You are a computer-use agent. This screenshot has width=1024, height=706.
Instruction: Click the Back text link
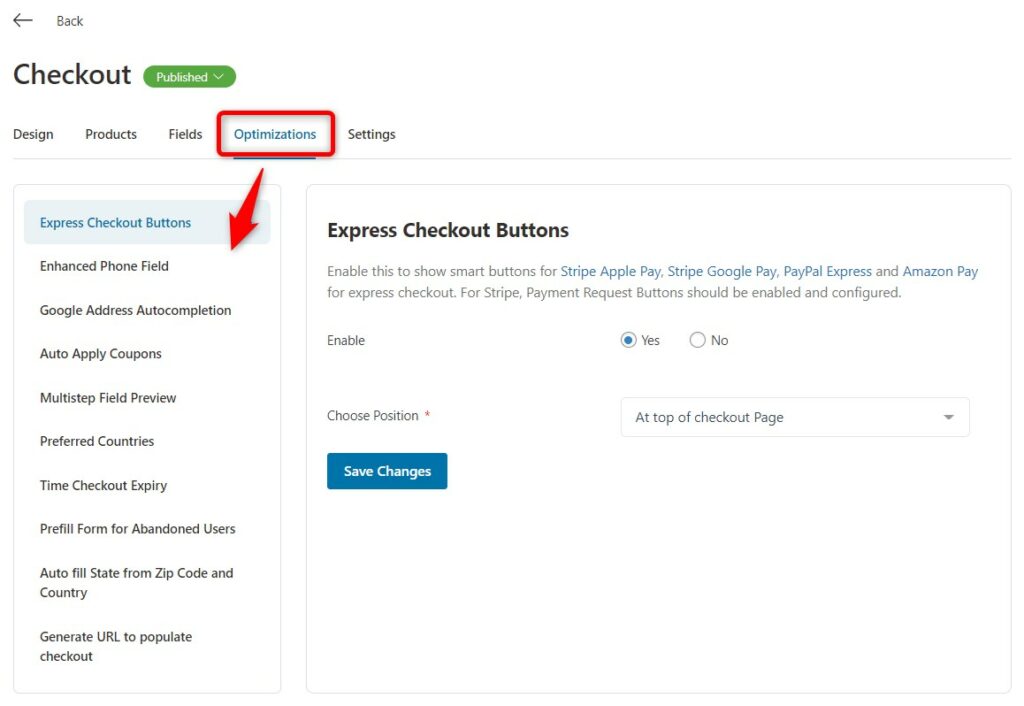(x=70, y=21)
